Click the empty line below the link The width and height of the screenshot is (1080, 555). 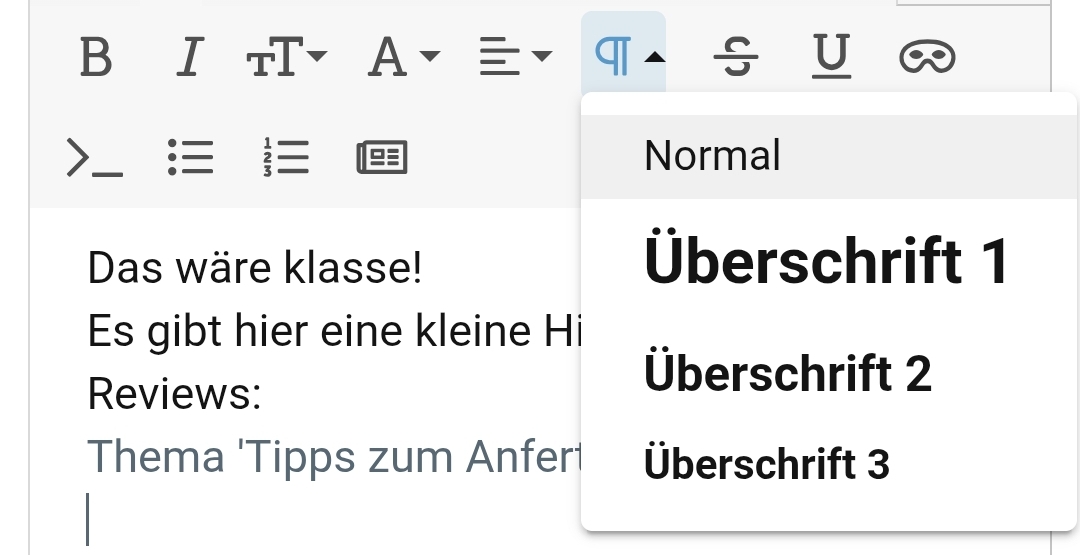click(300, 520)
